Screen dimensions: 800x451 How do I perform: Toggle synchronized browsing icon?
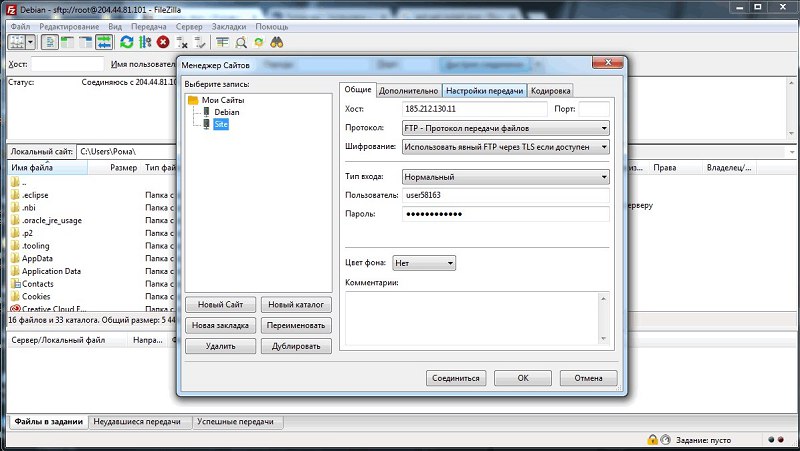tap(259, 42)
